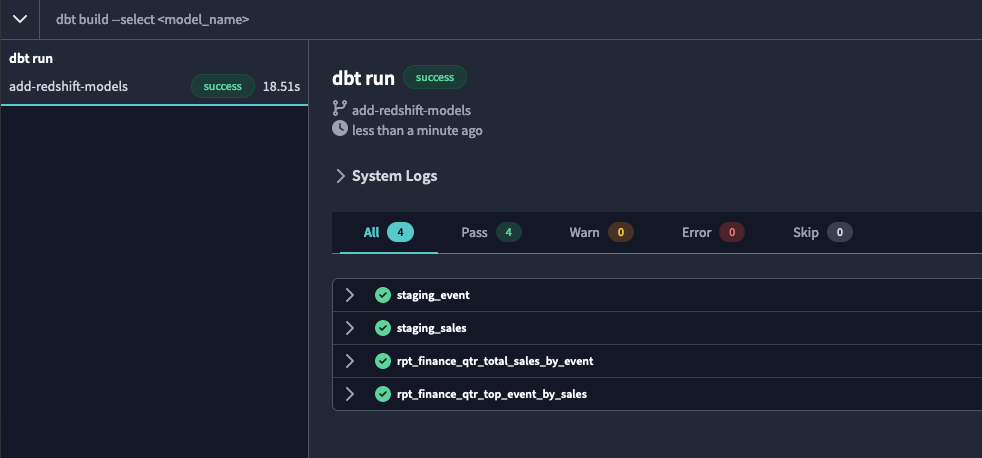Screen dimensions: 982x458
Task: Click the rpt_finance_qtr_total_sales_by_event model name
Action: (x=495, y=362)
